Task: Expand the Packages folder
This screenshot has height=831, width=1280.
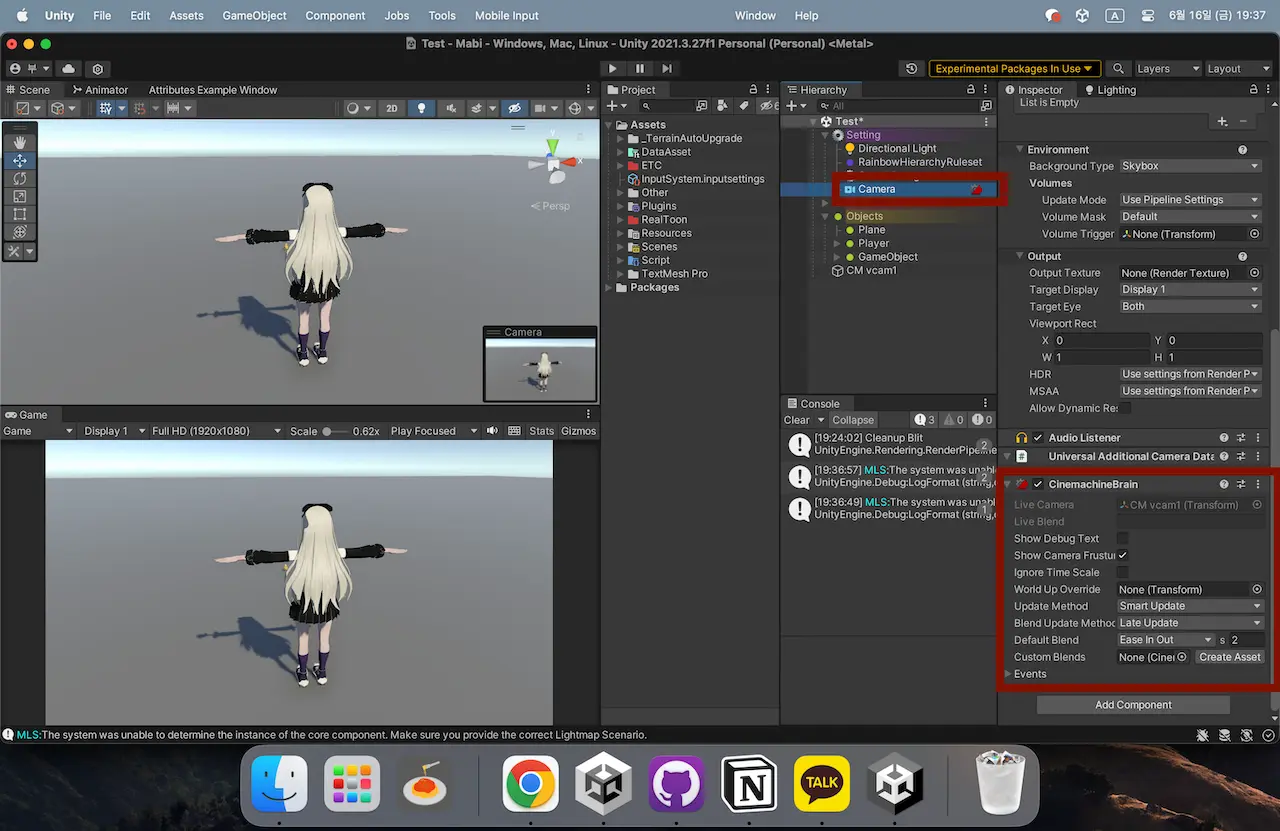Action: click(x=609, y=287)
